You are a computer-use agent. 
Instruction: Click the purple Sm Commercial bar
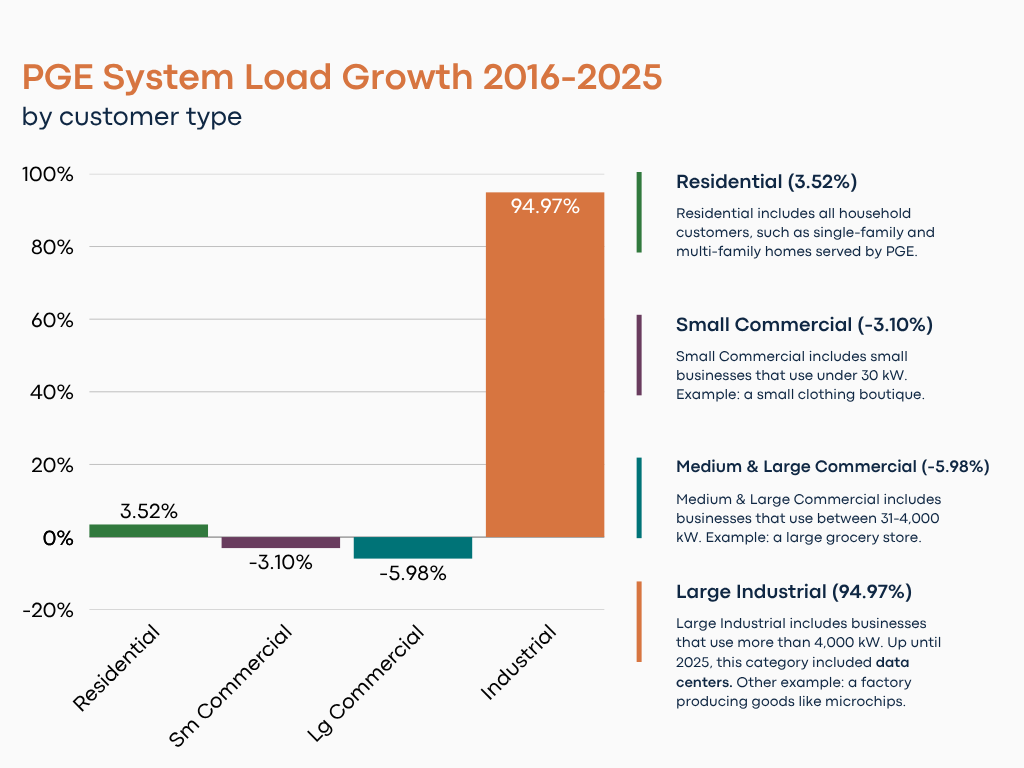(x=281, y=544)
